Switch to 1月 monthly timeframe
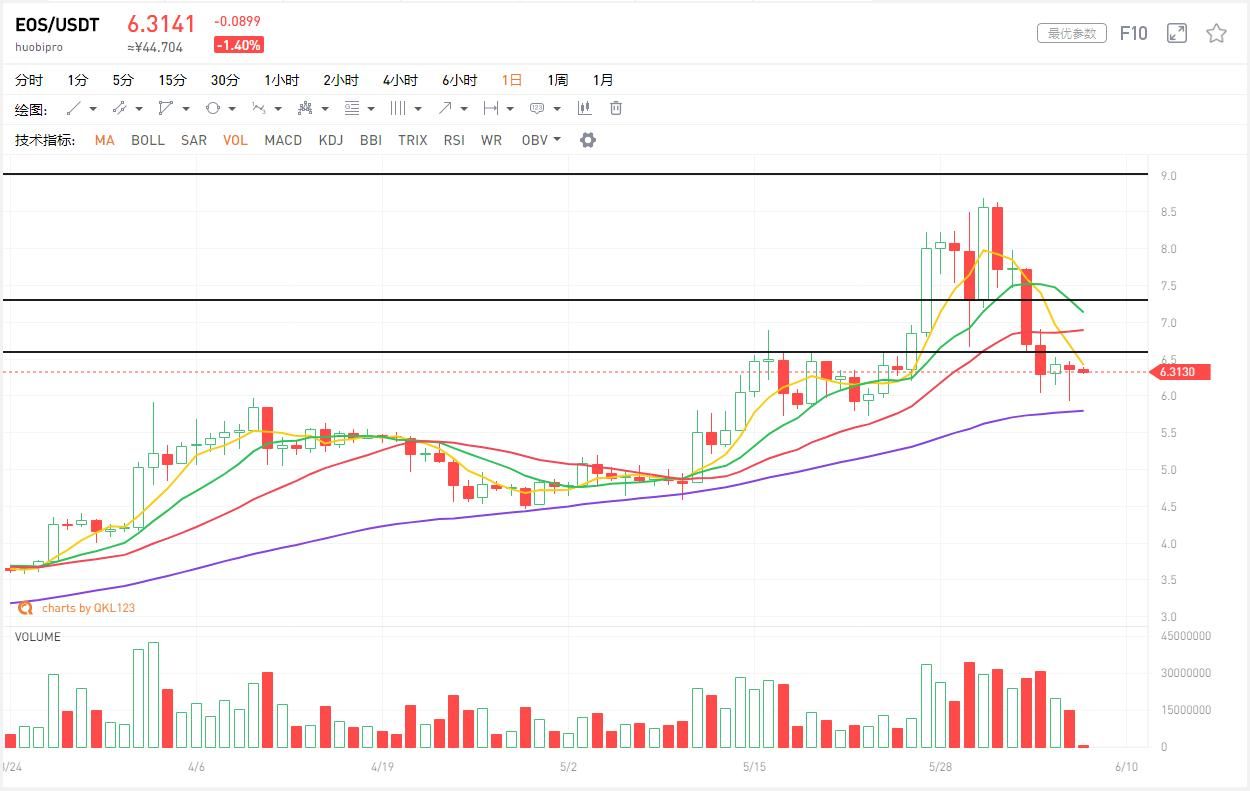This screenshot has height=791, width=1250. [603, 80]
